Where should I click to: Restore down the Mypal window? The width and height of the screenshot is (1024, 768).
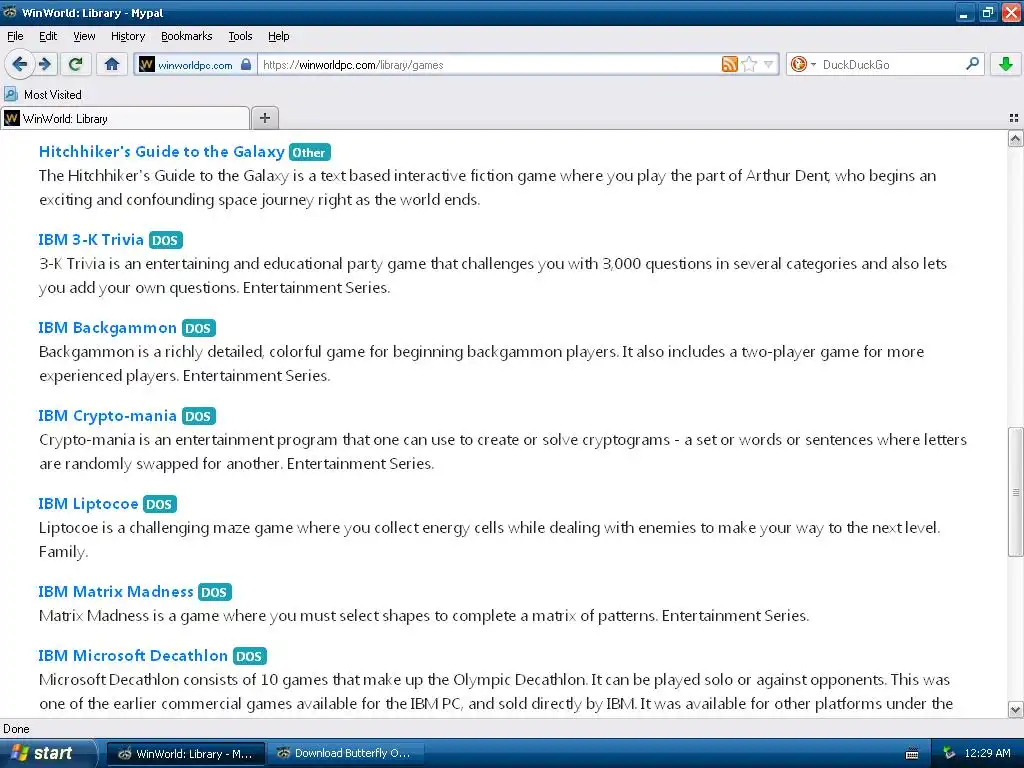coord(987,12)
